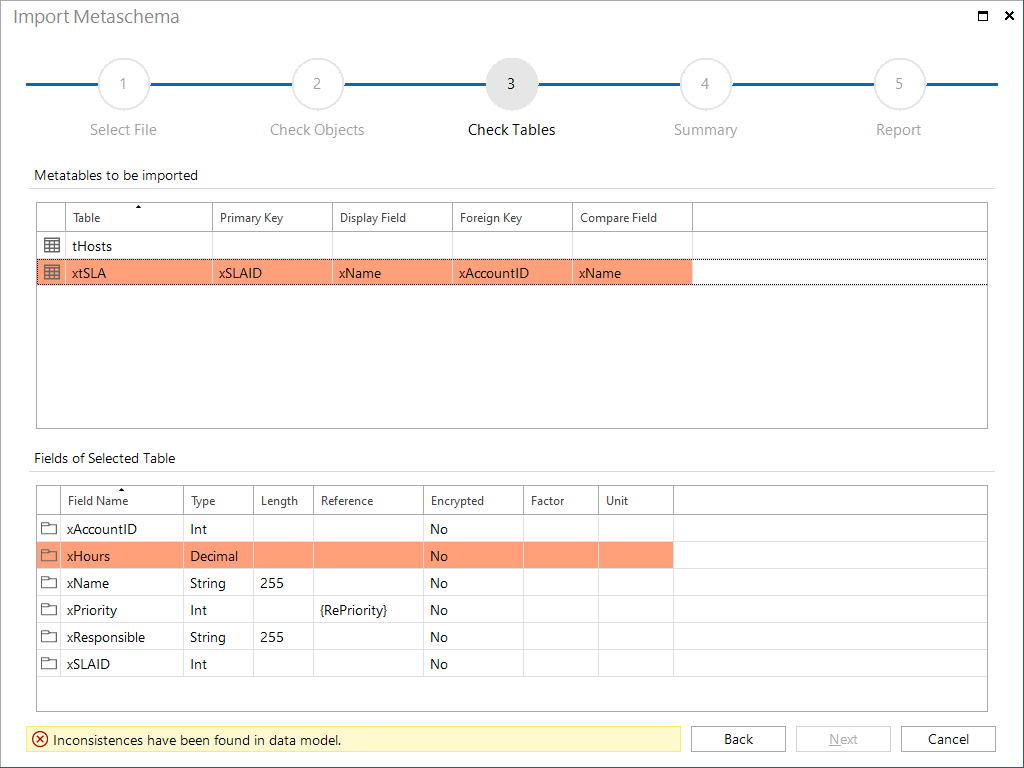This screenshot has width=1024, height=768.
Task: Click the Cancel button
Action: coord(948,738)
